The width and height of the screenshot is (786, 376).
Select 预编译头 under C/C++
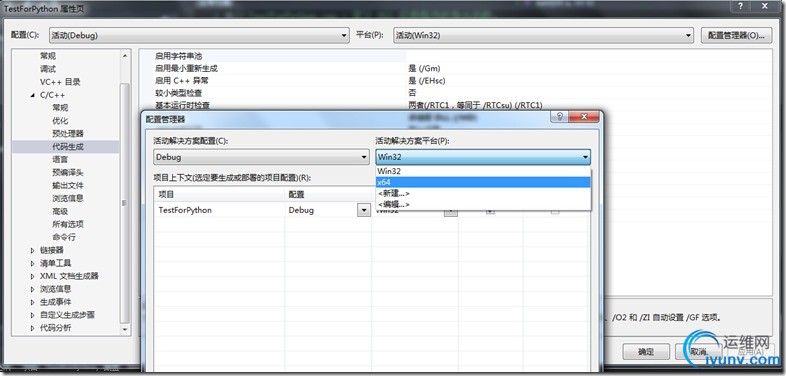coord(68,172)
